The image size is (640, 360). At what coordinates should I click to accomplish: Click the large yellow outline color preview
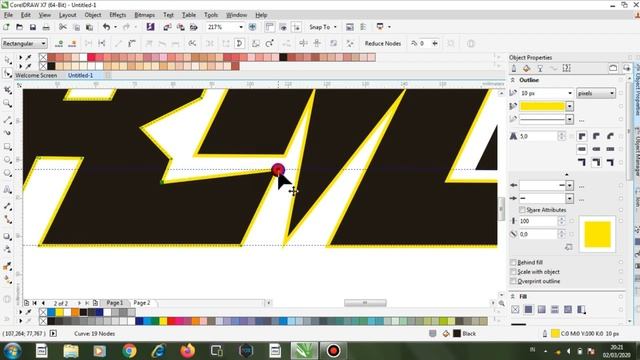point(597,234)
